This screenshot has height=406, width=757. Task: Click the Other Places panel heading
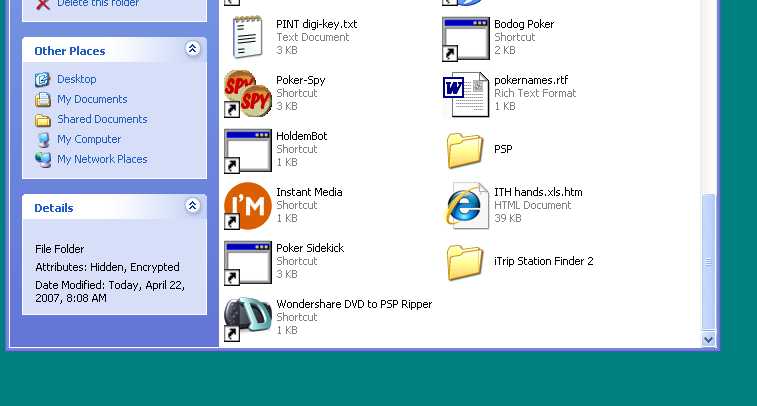[x=70, y=51]
